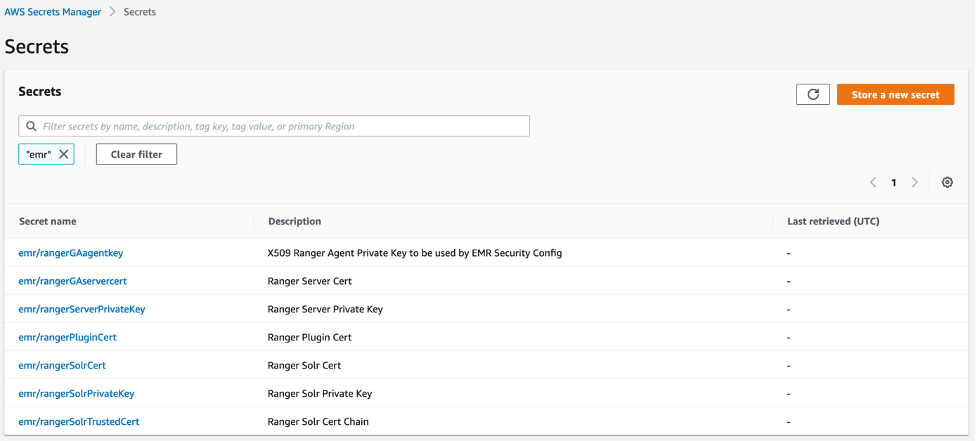
Task: Sort by the Secret name column header
Action: [48, 221]
